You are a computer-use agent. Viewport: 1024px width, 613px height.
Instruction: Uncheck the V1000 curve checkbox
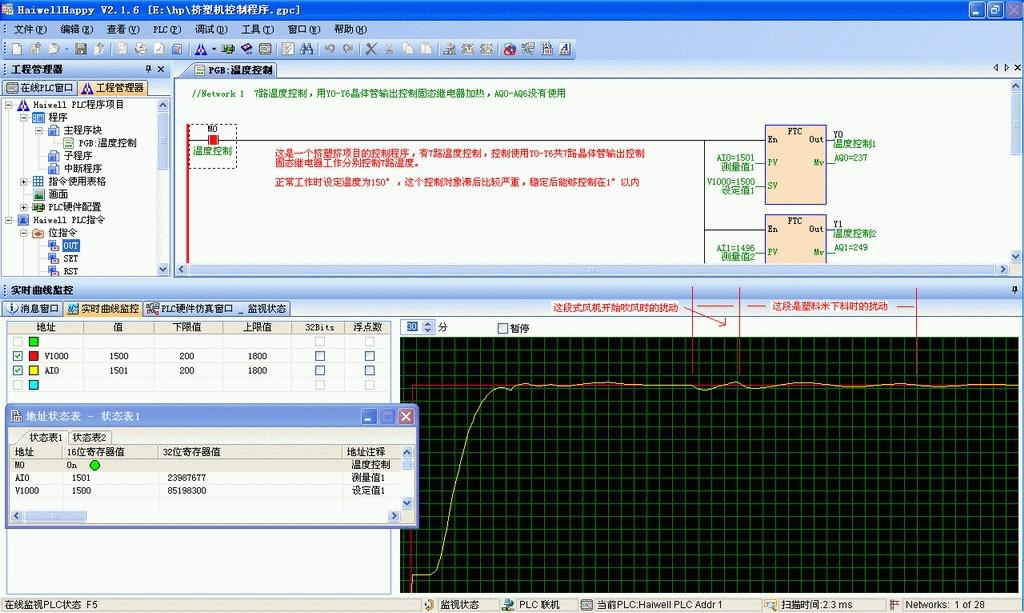tap(17, 356)
